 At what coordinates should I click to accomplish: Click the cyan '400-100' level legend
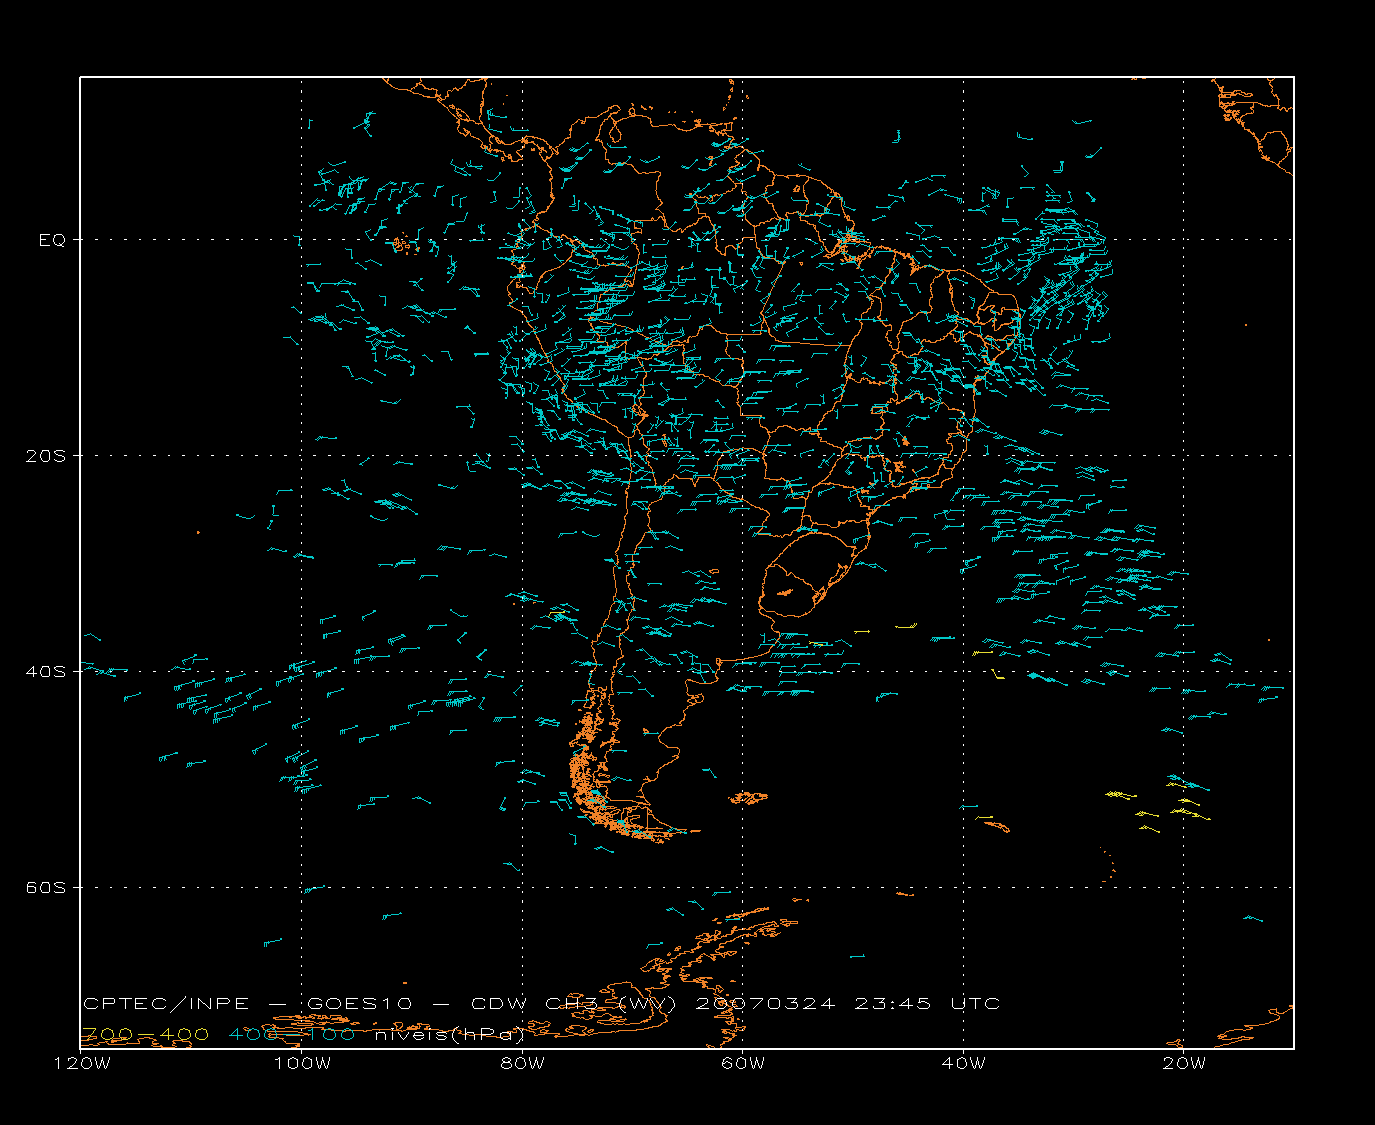pos(292,1034)
